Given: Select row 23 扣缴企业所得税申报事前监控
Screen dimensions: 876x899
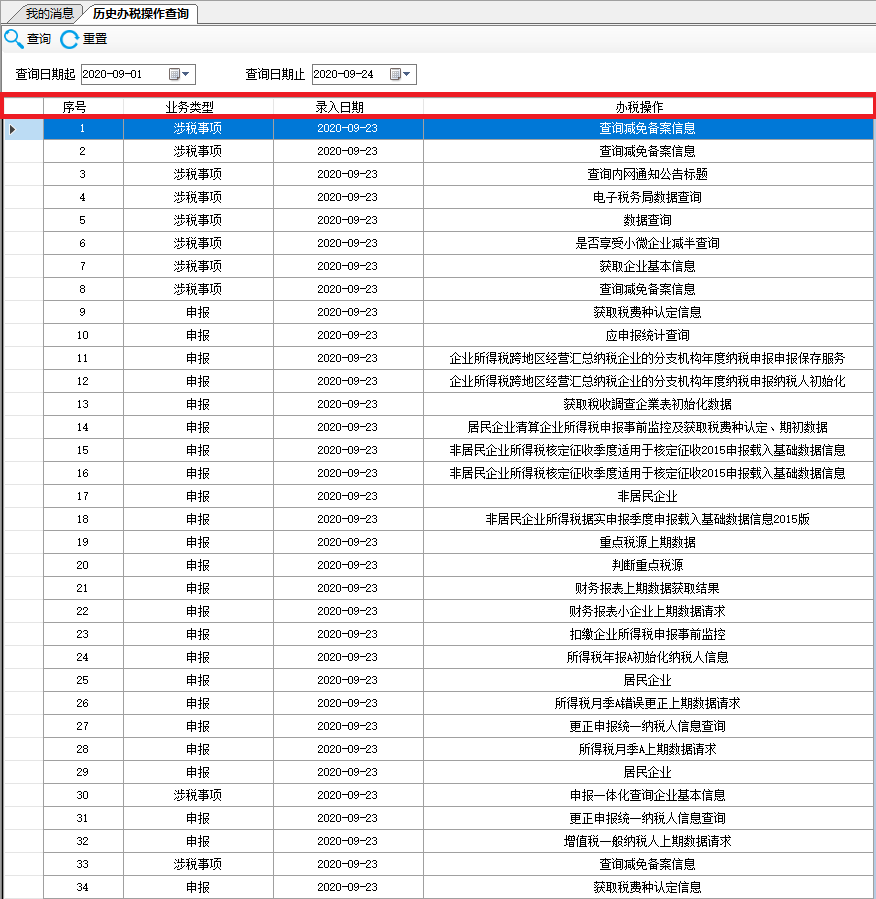Looking at the screenshot, I should 648,634.
